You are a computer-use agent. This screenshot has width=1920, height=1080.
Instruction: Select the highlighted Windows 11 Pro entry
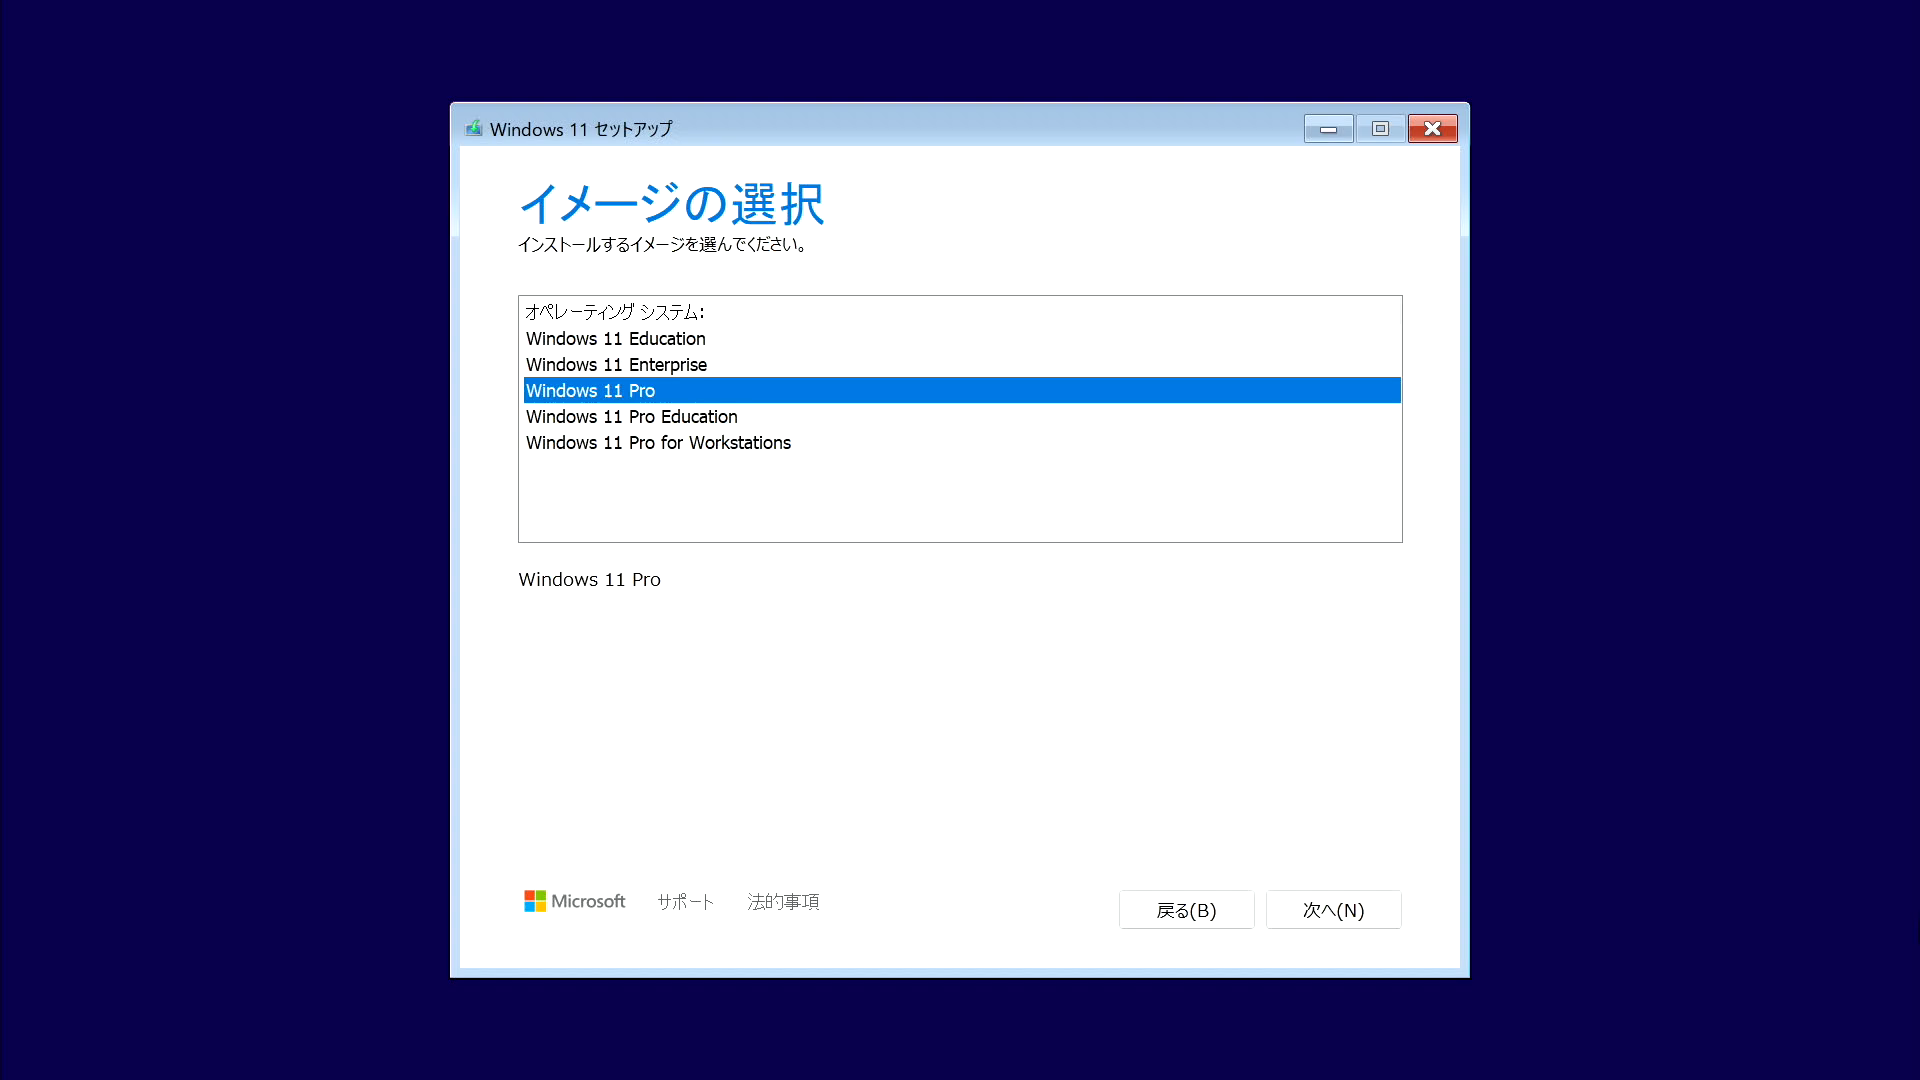tap(962, 391)
